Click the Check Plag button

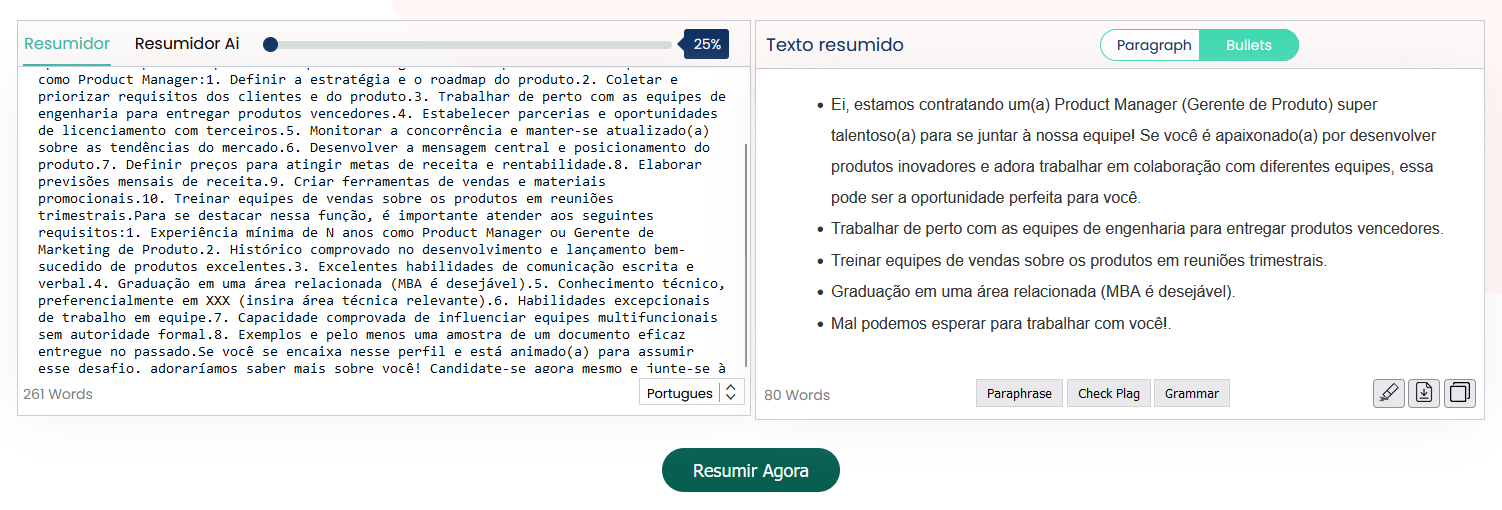[x=1109, y=393]
